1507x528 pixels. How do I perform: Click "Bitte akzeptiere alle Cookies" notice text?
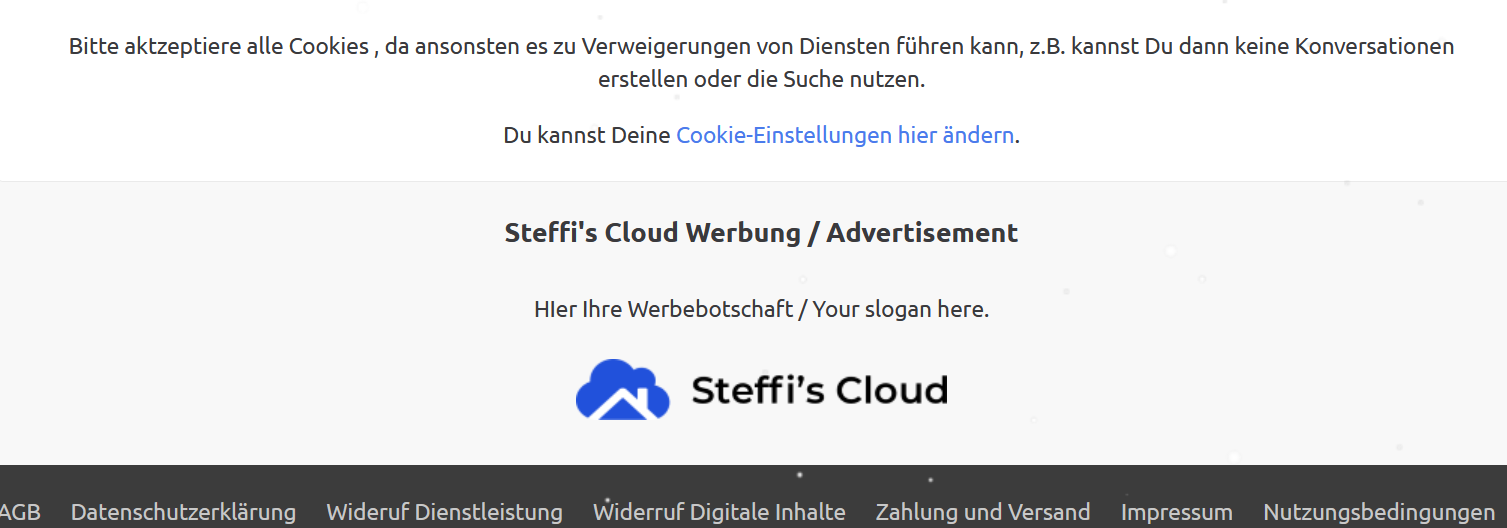point(219,46)
